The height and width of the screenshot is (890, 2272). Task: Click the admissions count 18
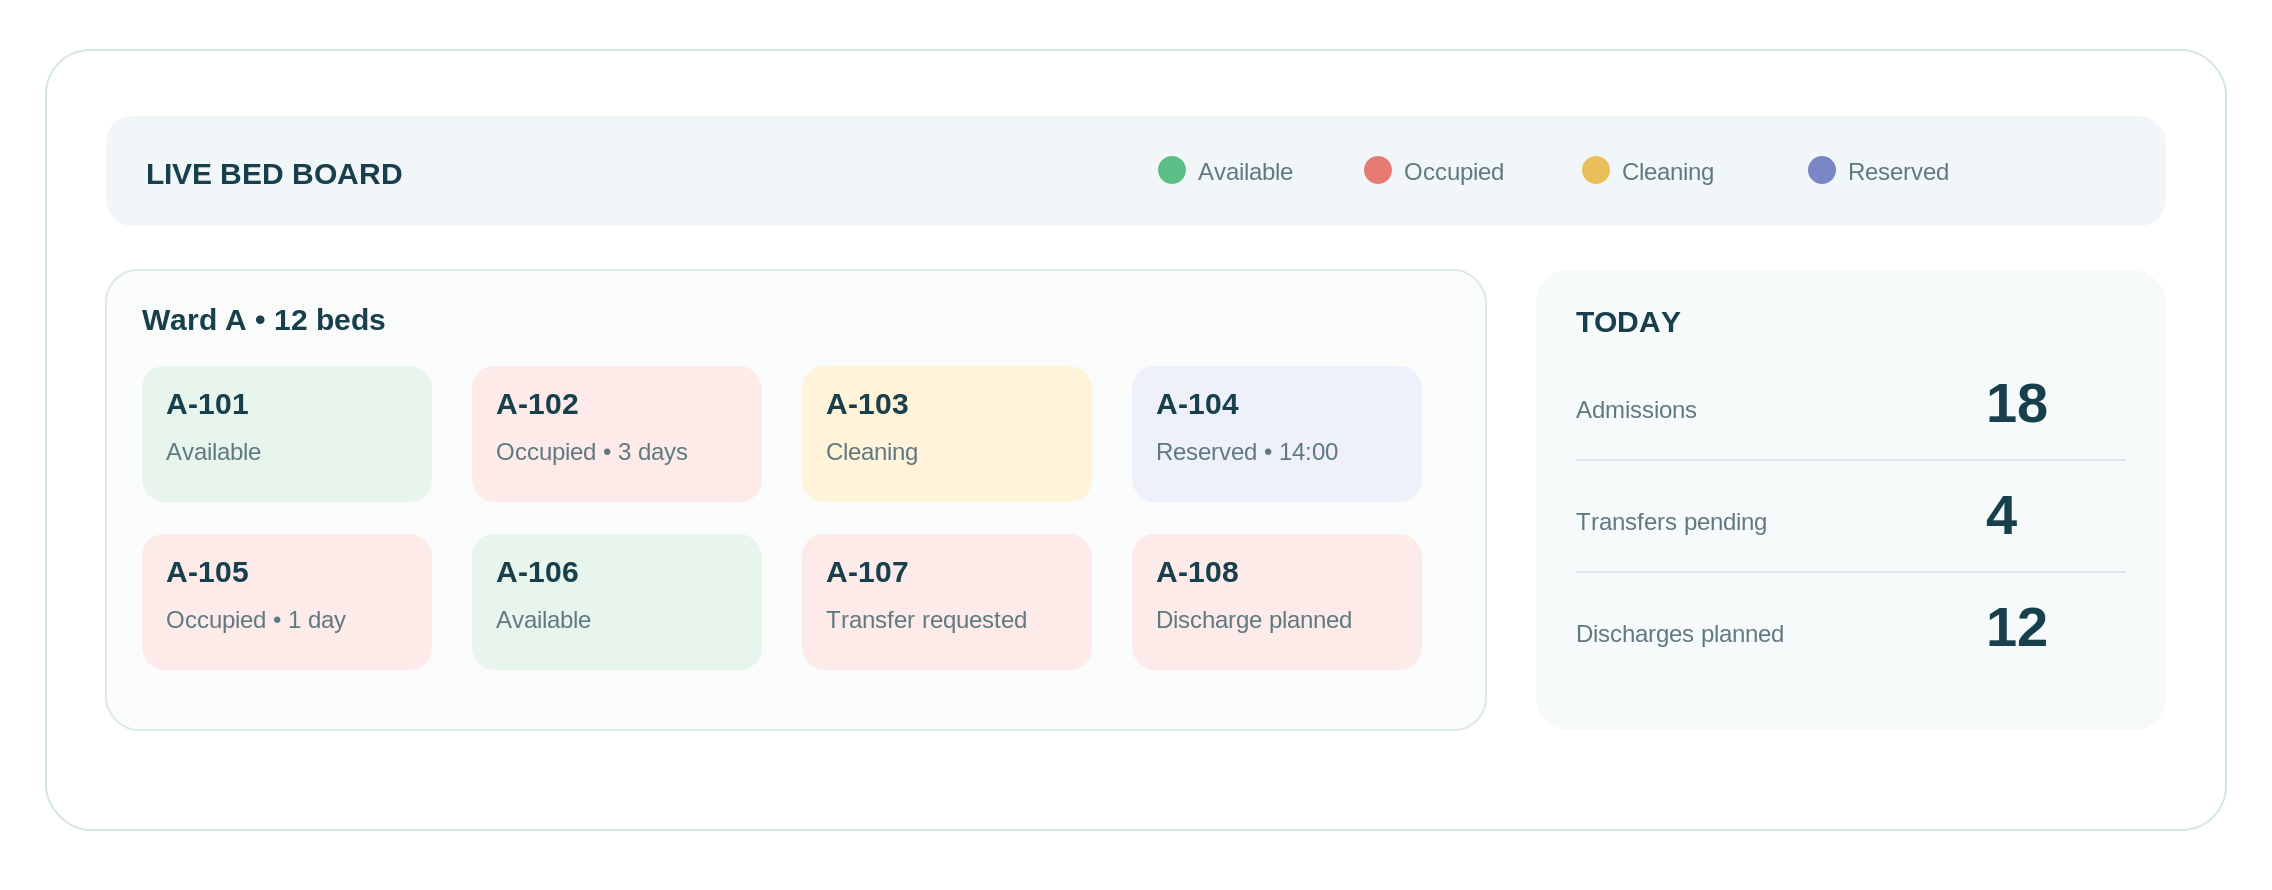click(2016, 404)
